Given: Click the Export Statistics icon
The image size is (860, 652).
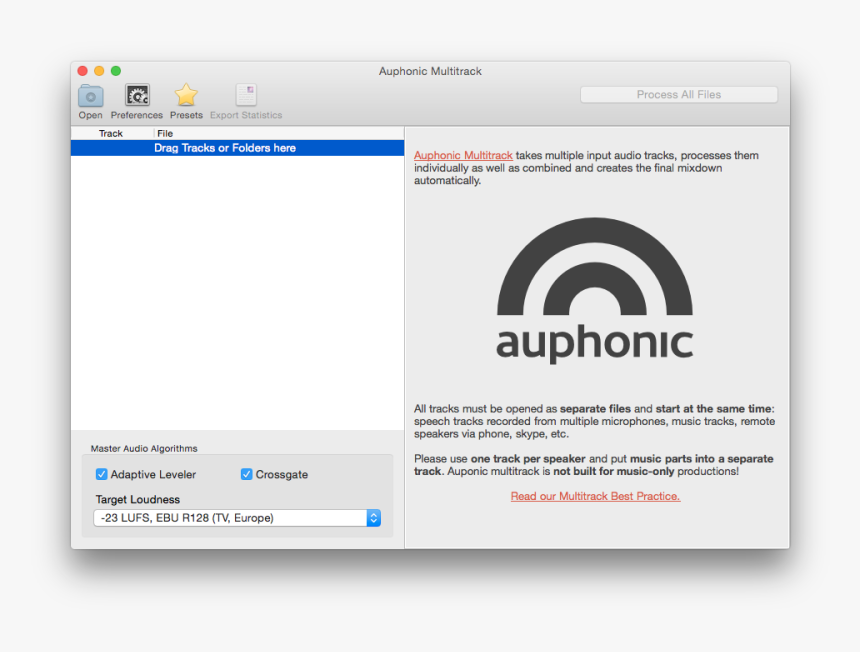Looking at the screenshot, I should [x=245, y=97].
